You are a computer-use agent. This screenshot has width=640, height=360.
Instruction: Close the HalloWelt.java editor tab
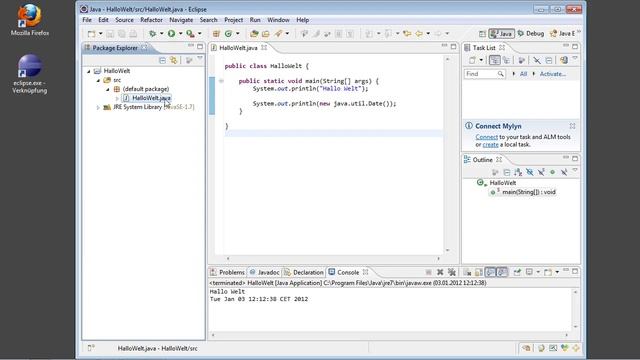point(264,48)
